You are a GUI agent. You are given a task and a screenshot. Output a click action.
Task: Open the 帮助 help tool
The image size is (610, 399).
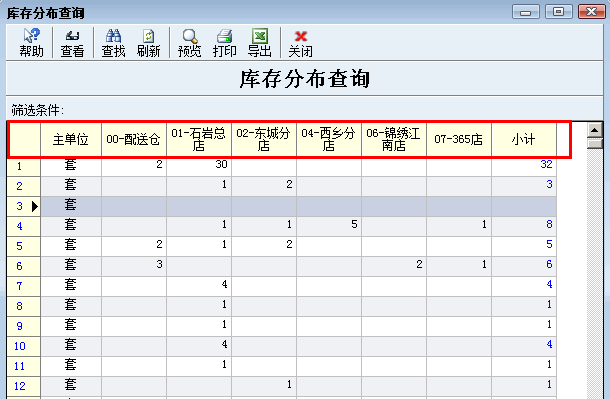[x=31, y=43]
